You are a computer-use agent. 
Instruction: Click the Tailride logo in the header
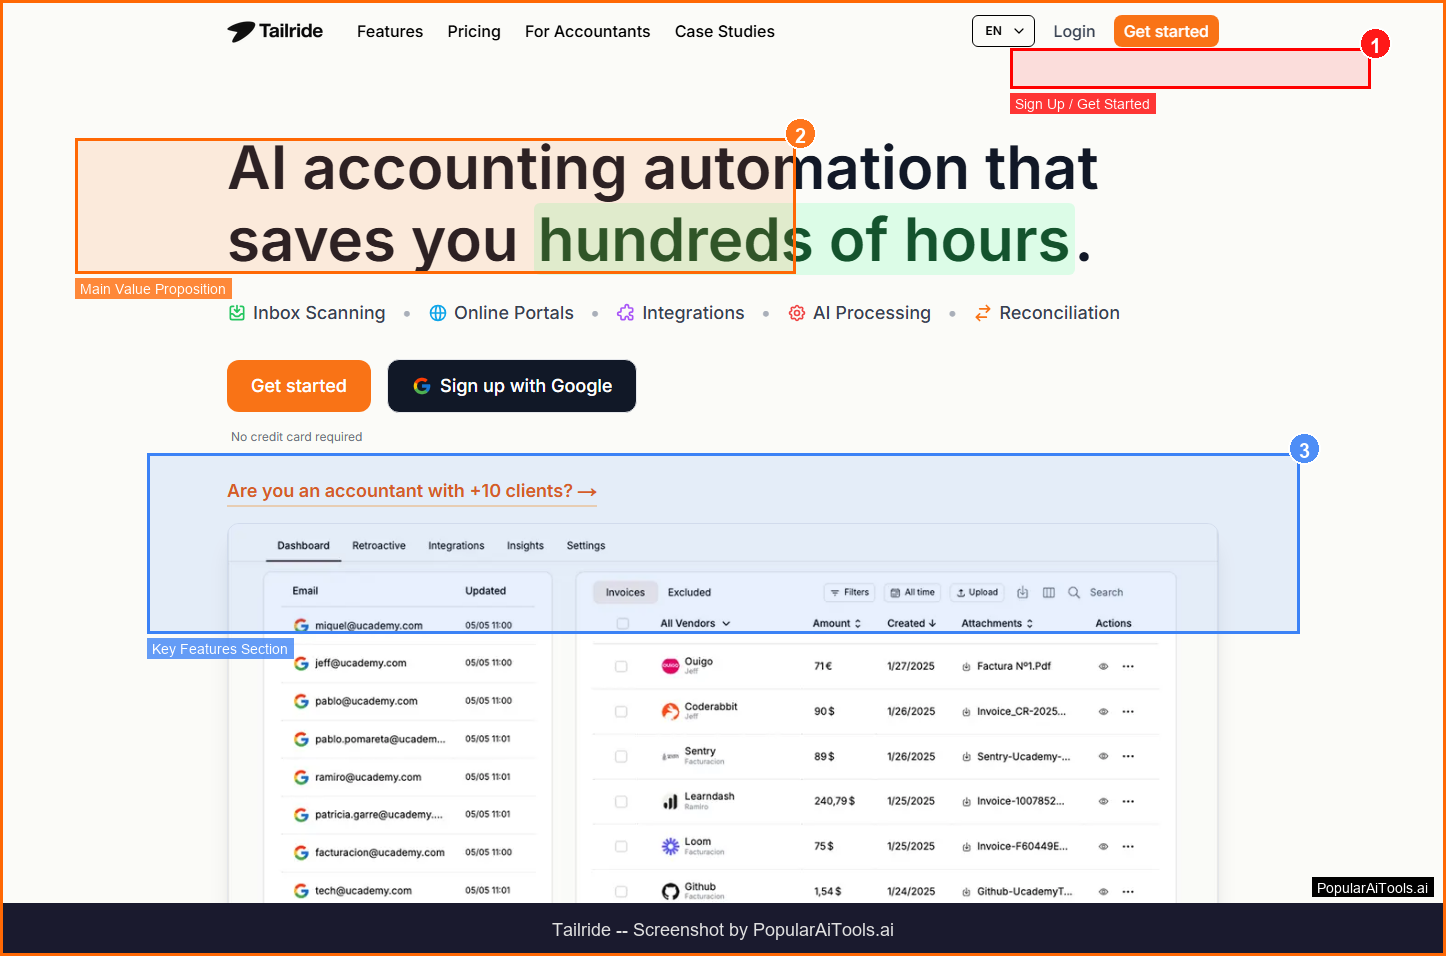coord(275,31)
